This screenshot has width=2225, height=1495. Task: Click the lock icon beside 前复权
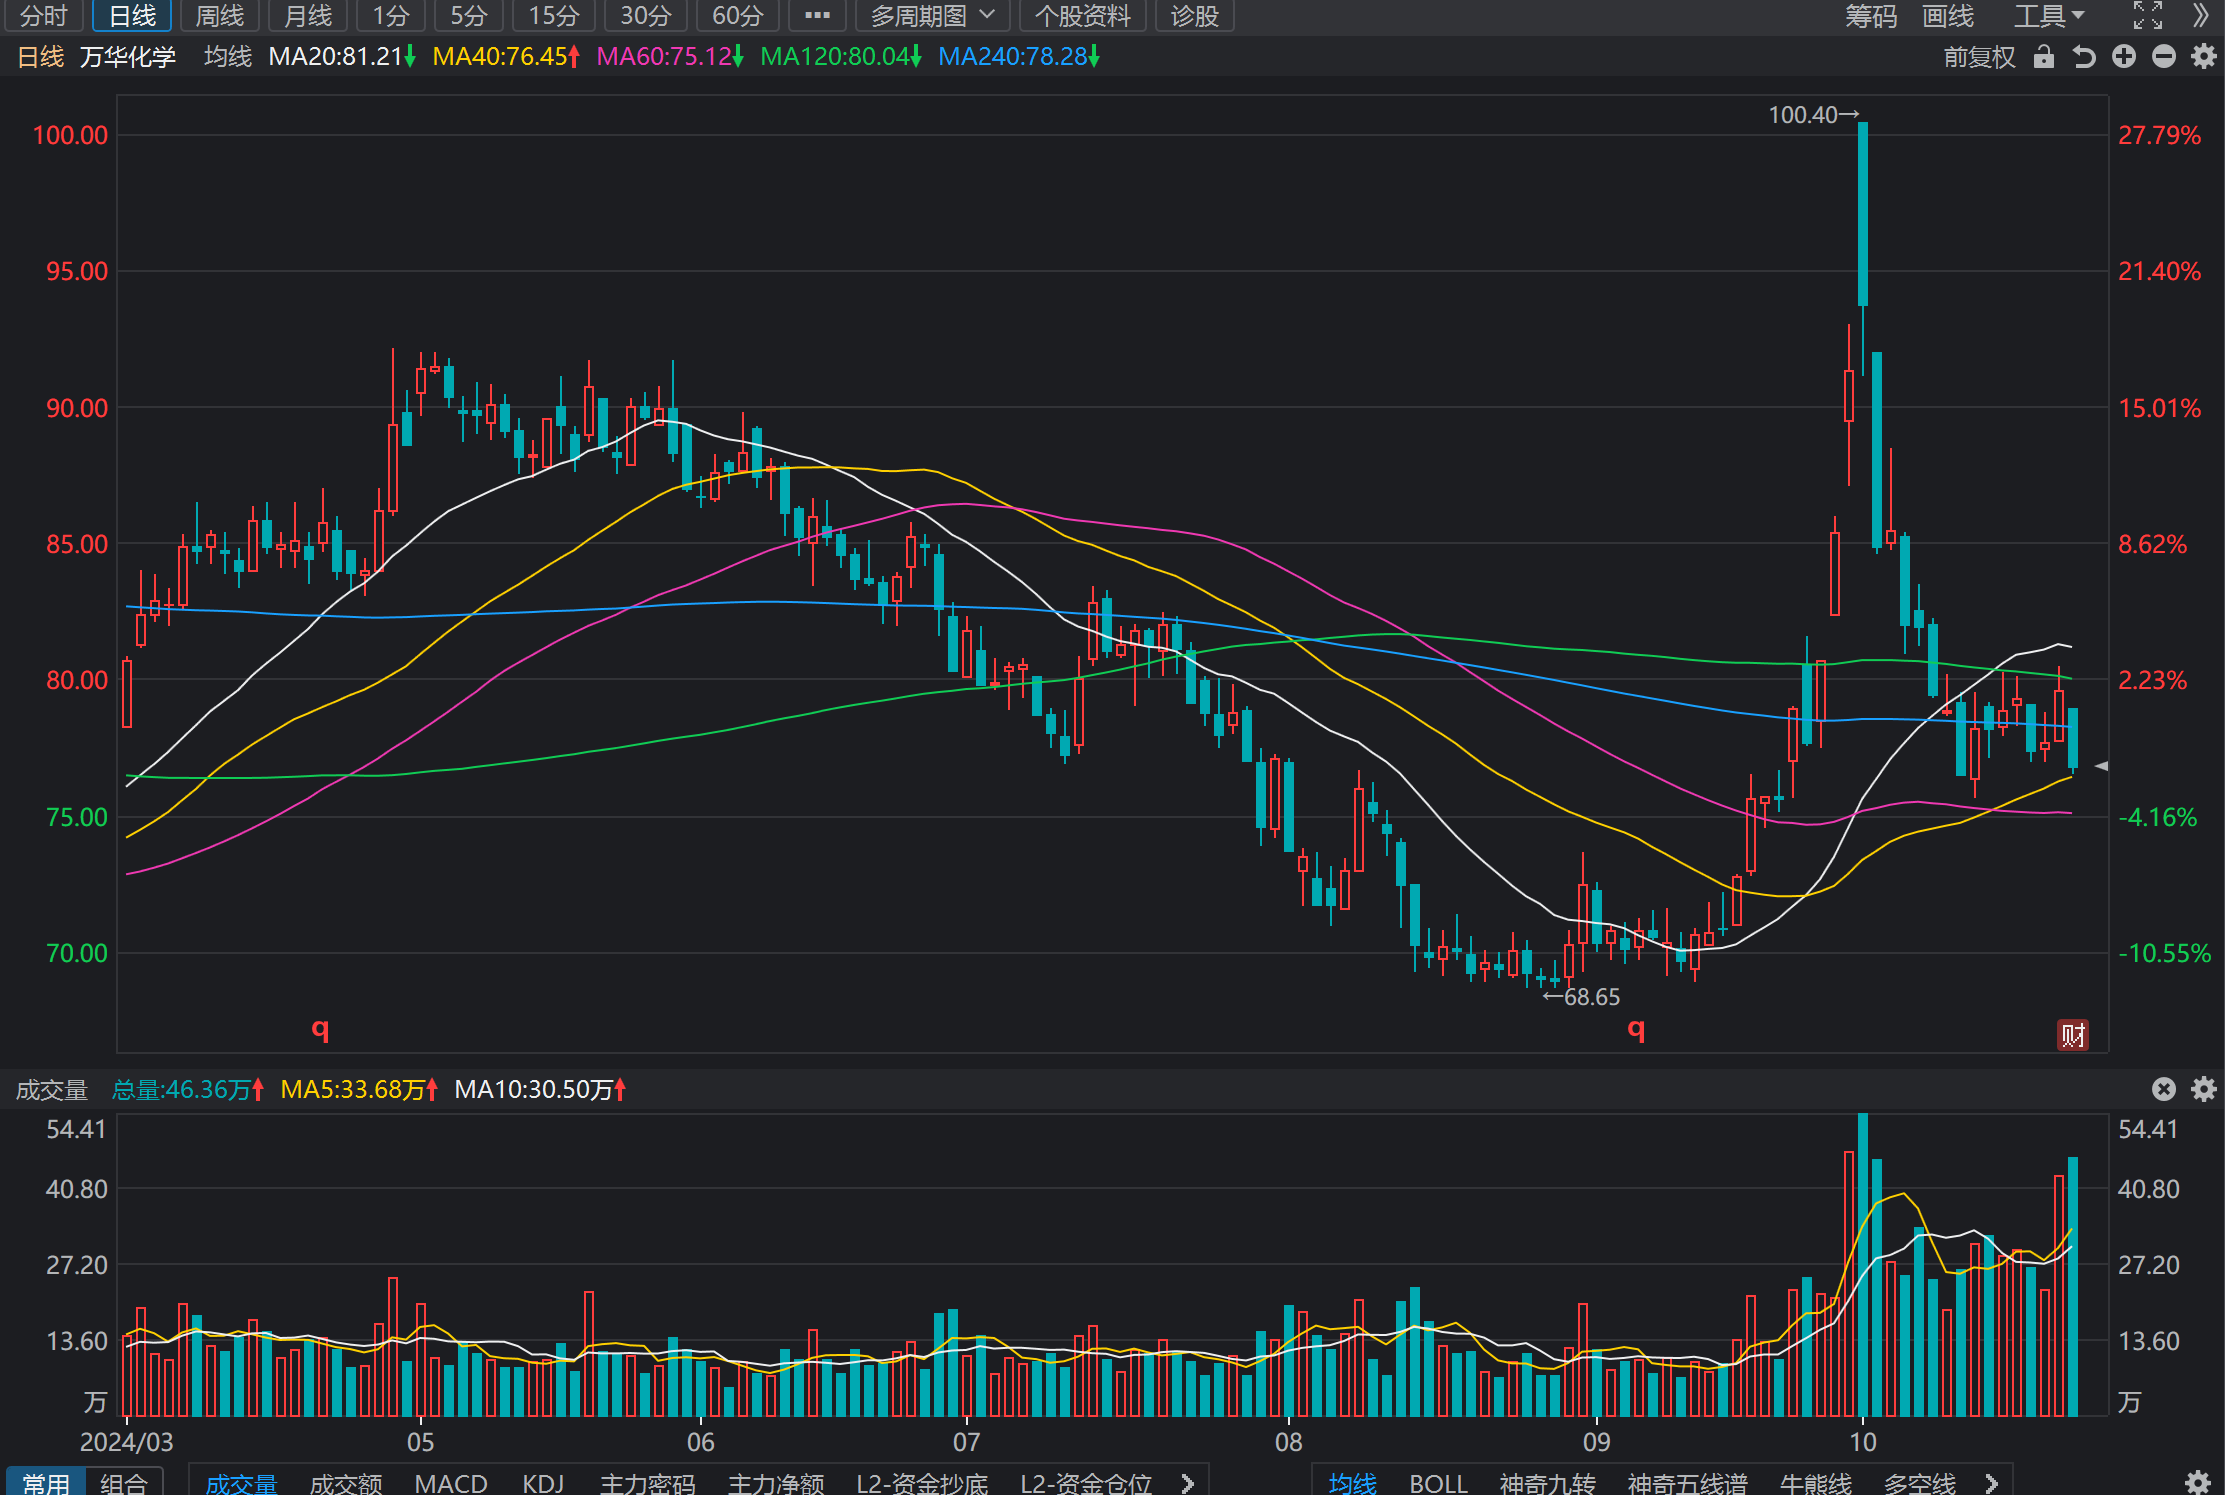click(2044, 57)
